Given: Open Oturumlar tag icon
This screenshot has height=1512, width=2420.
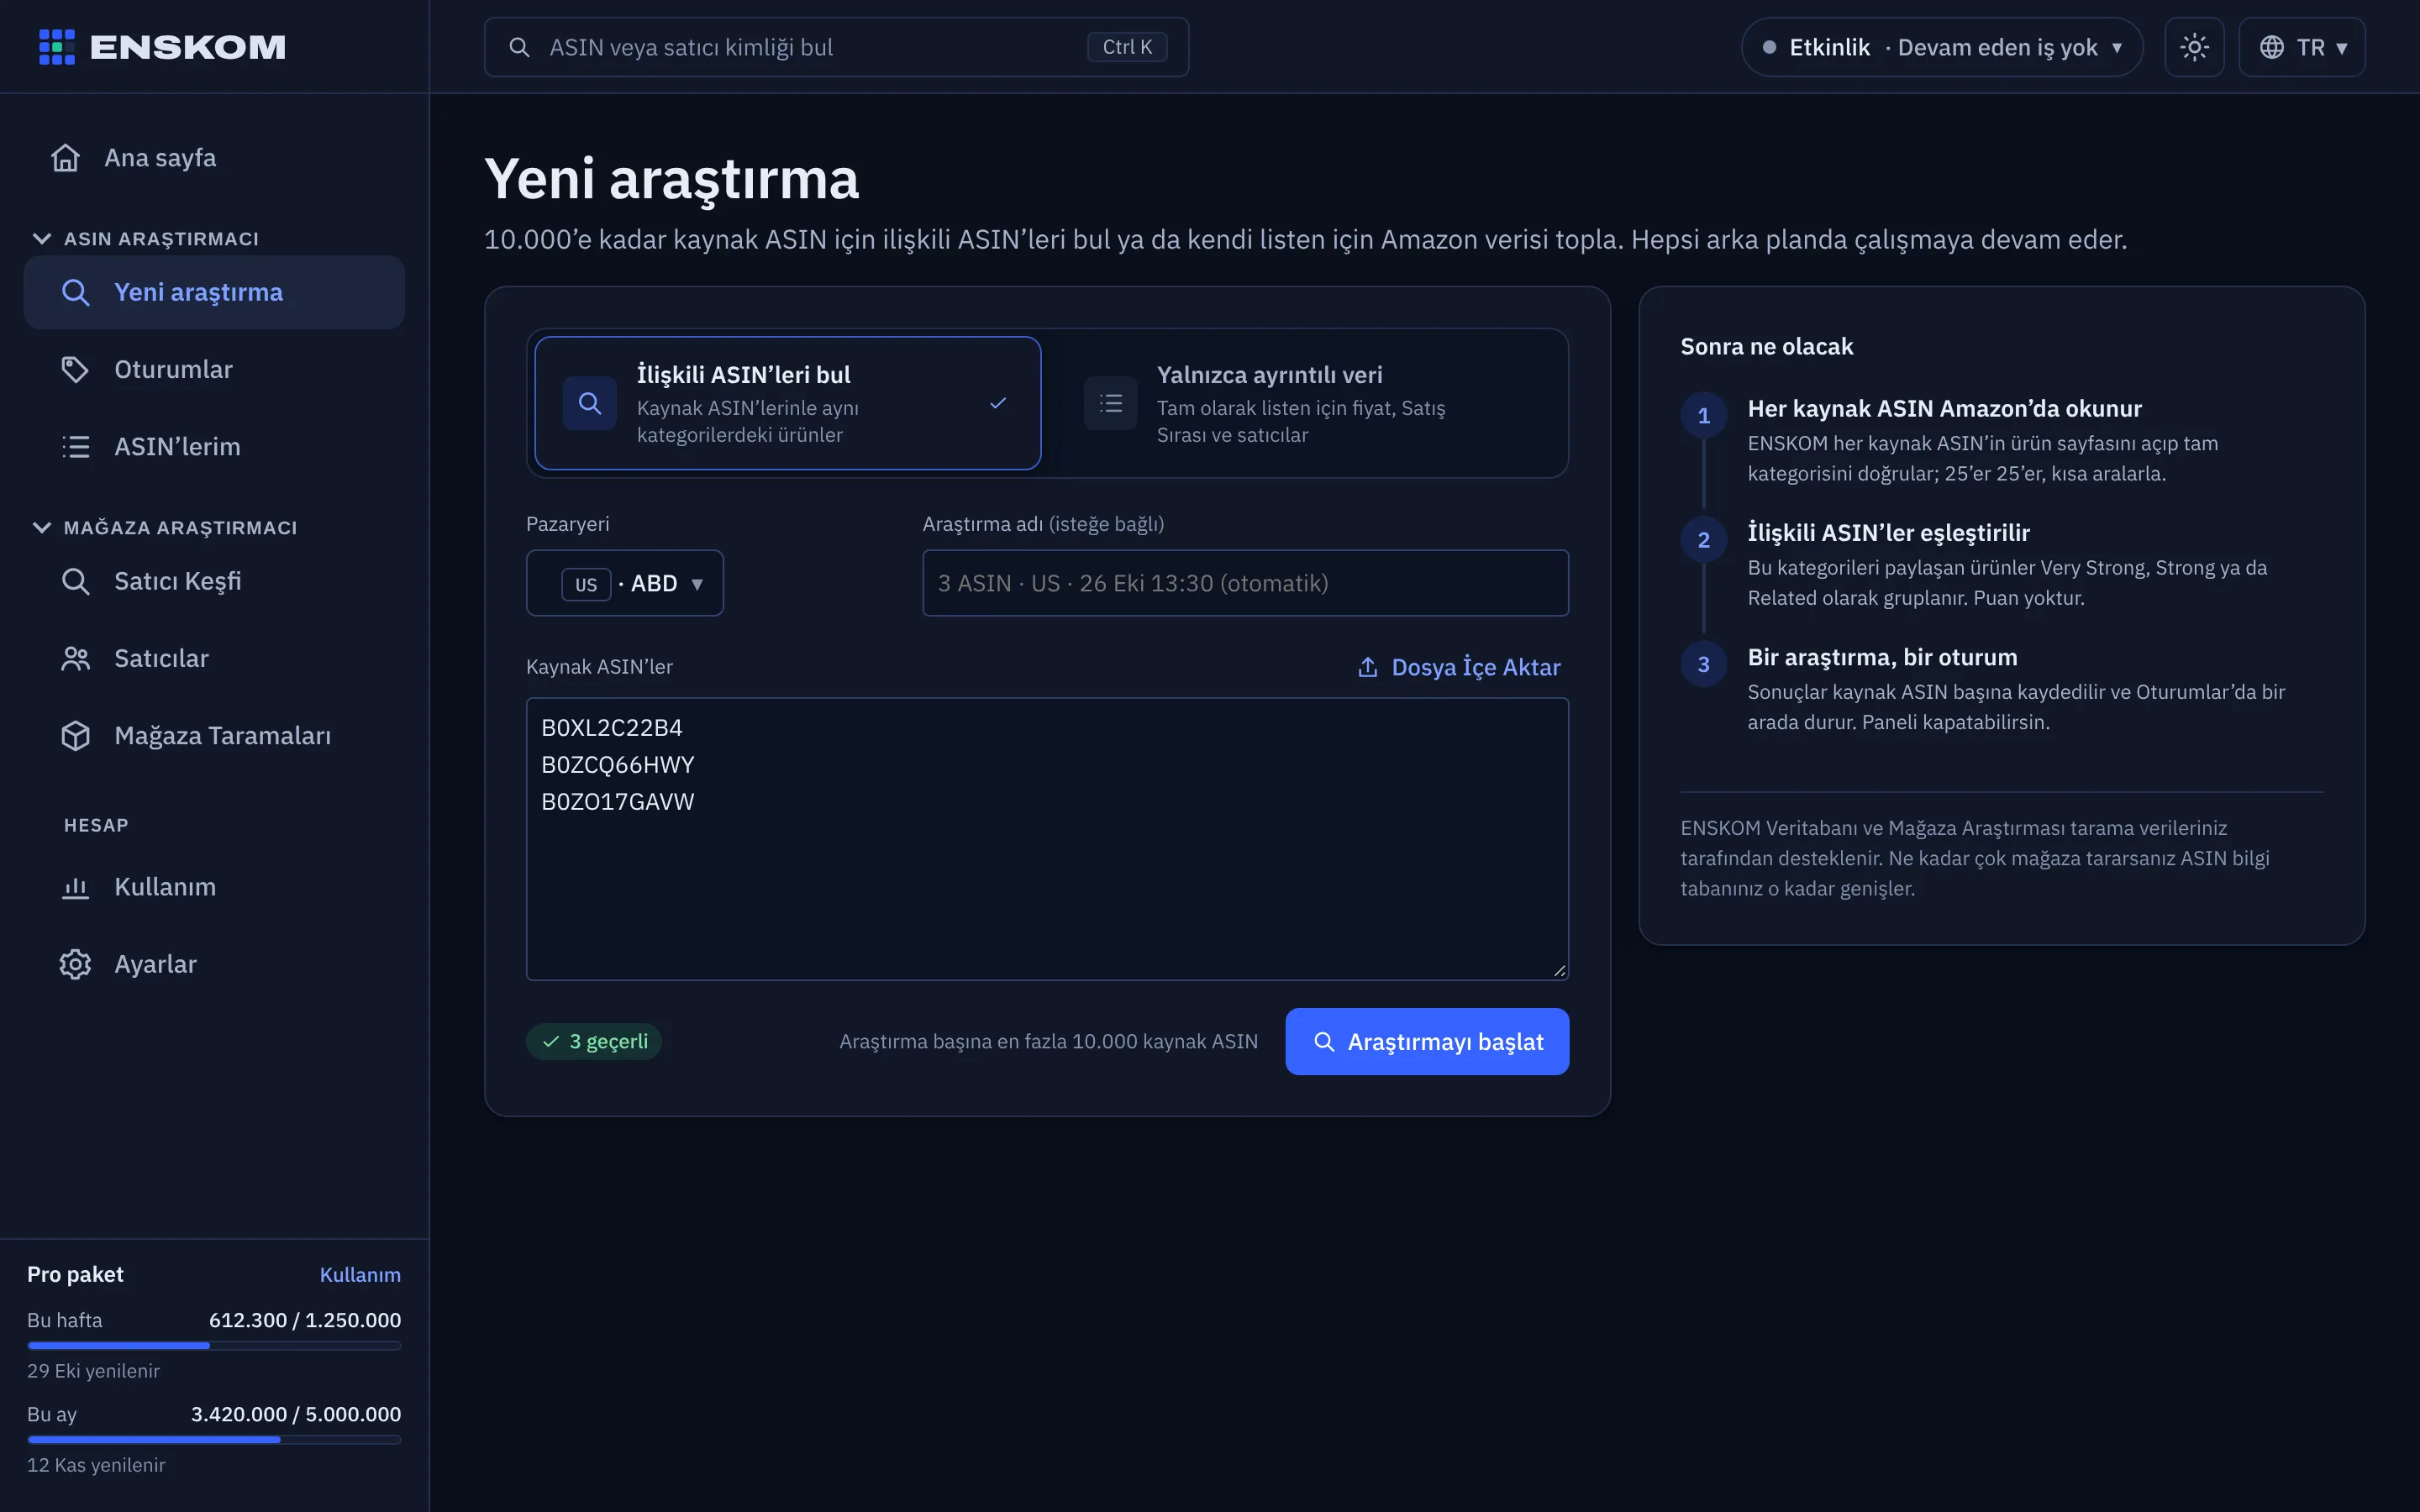Looking at the screenshot, I should [x=75, y=369].
